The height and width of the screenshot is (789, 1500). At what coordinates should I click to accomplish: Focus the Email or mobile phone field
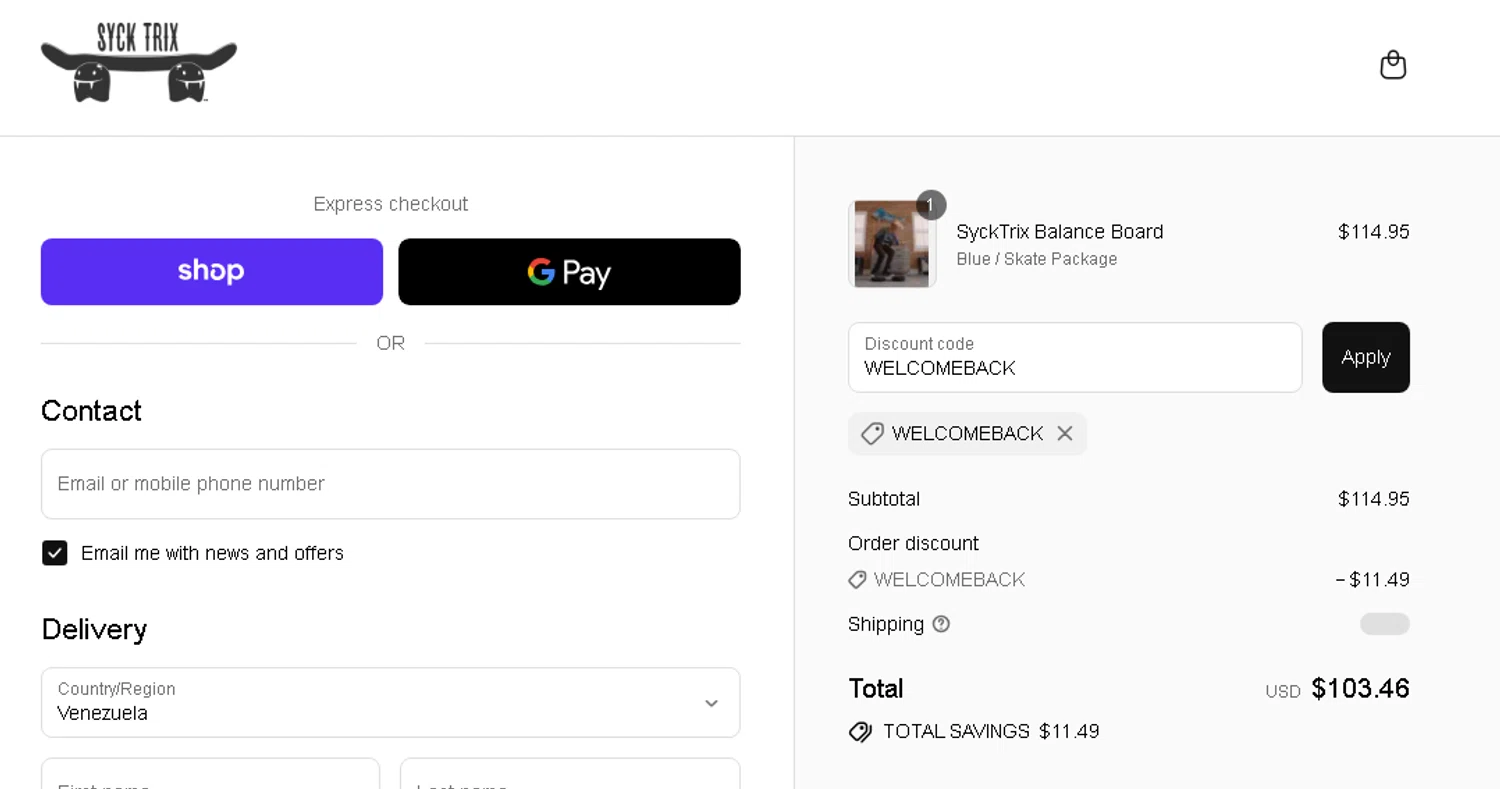click(391, 484)
